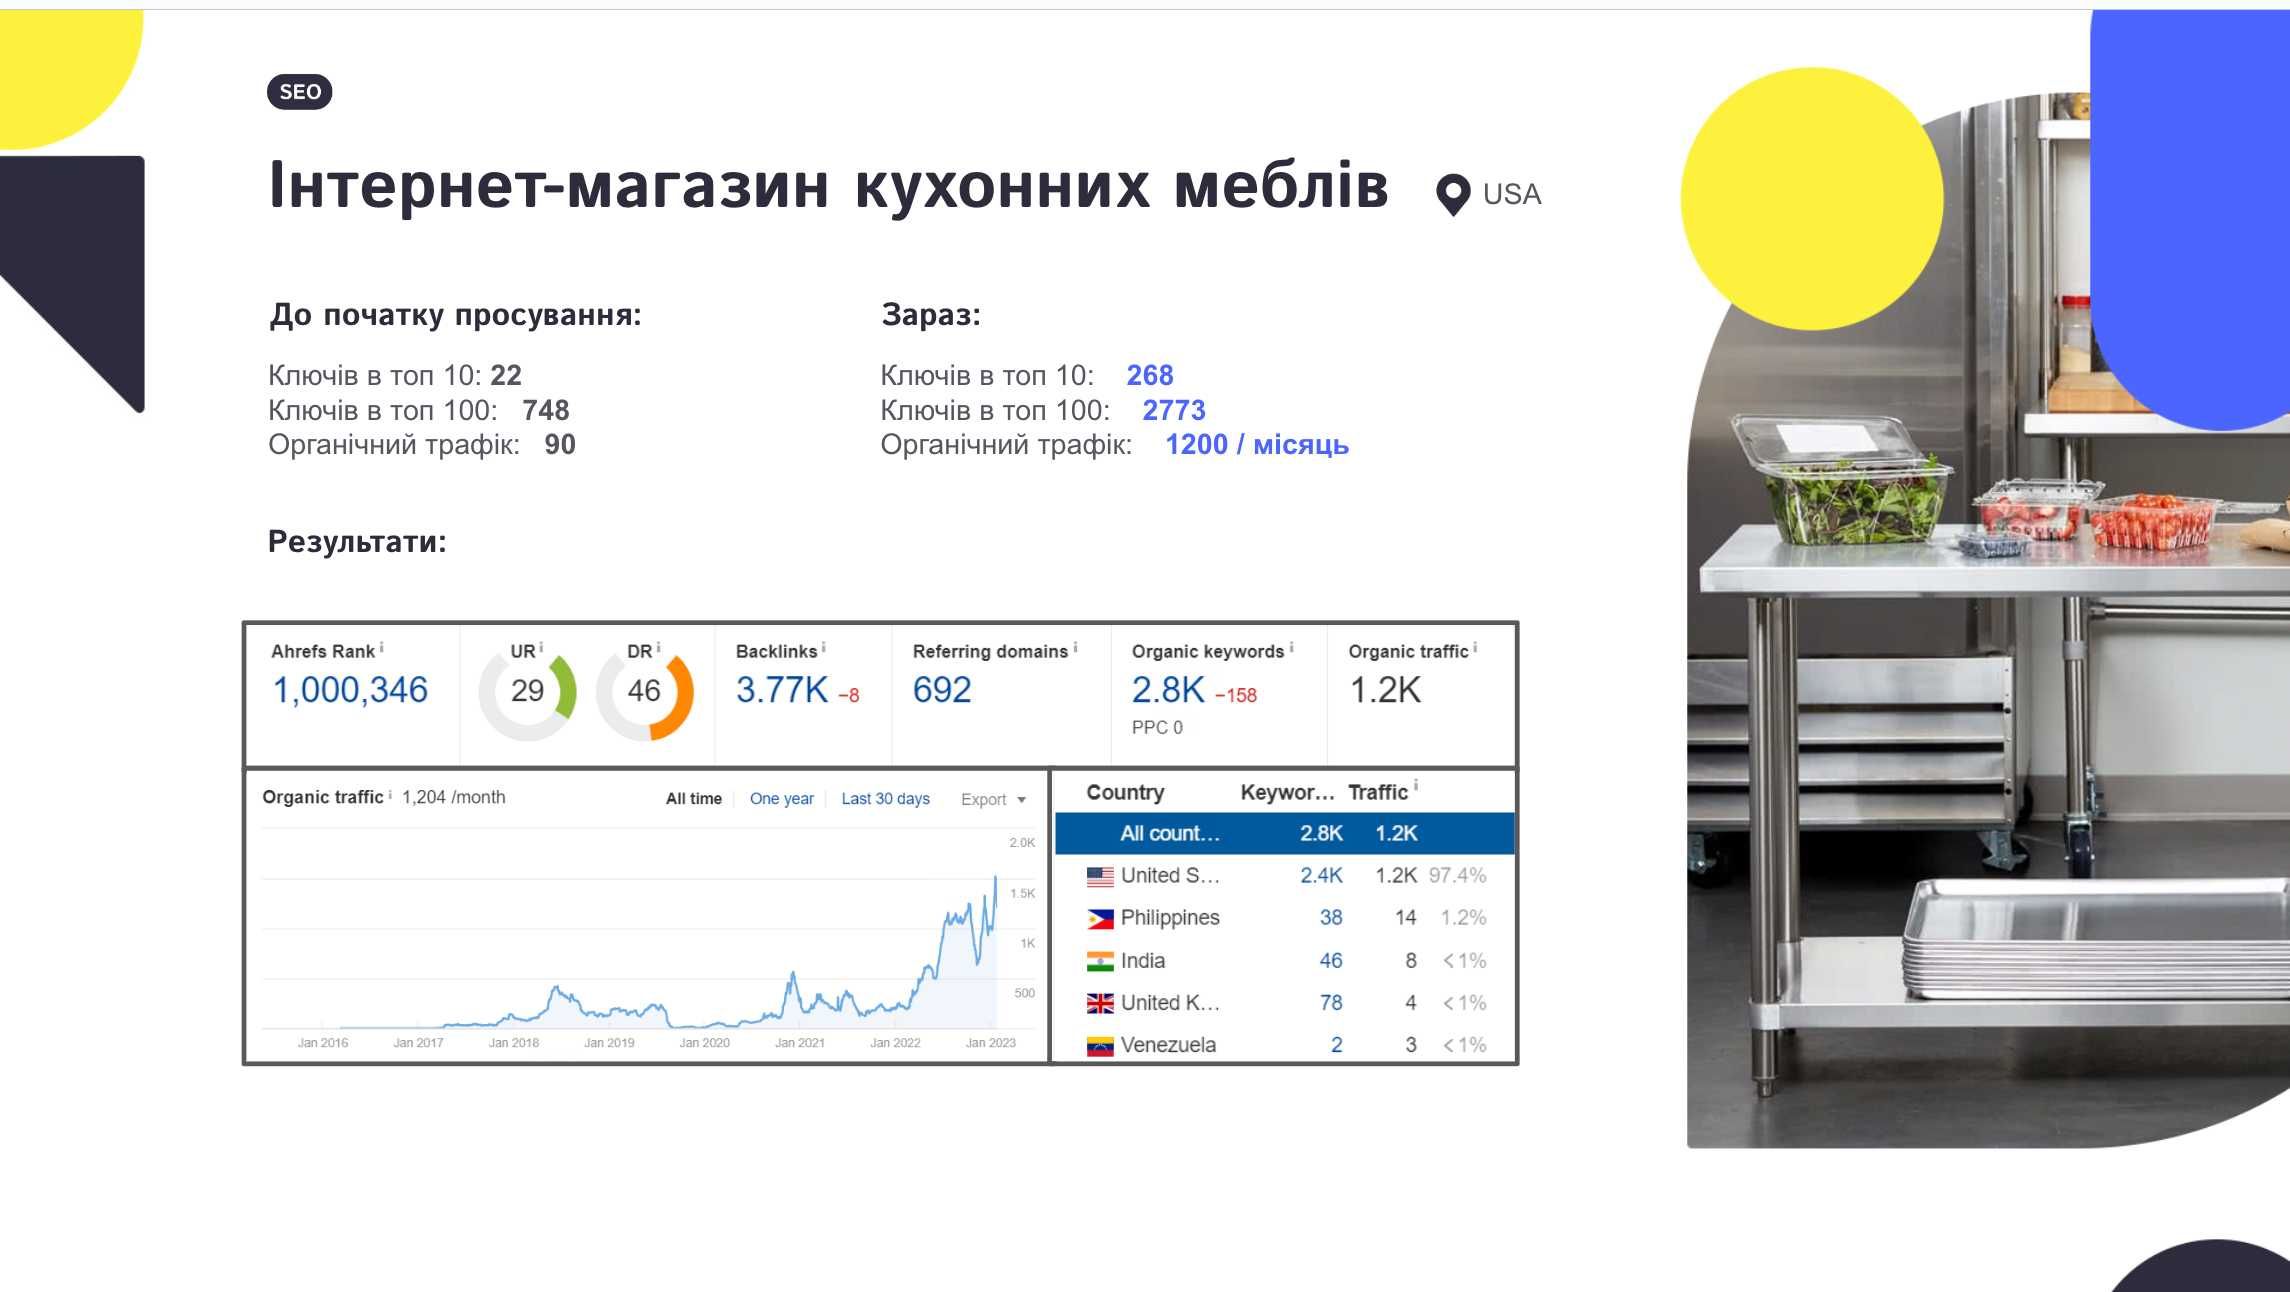Select the One year chart range
Image resolution: width=2290 pixels, height=1292 pixels.
tap(782, 799)
